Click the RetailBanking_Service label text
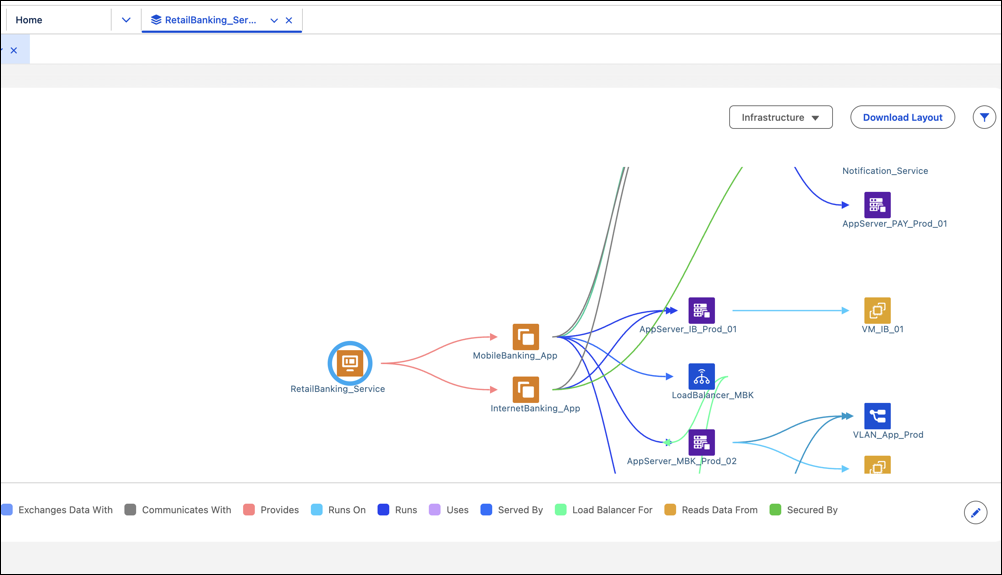The image size is (1002, 575). coord(337,388)
